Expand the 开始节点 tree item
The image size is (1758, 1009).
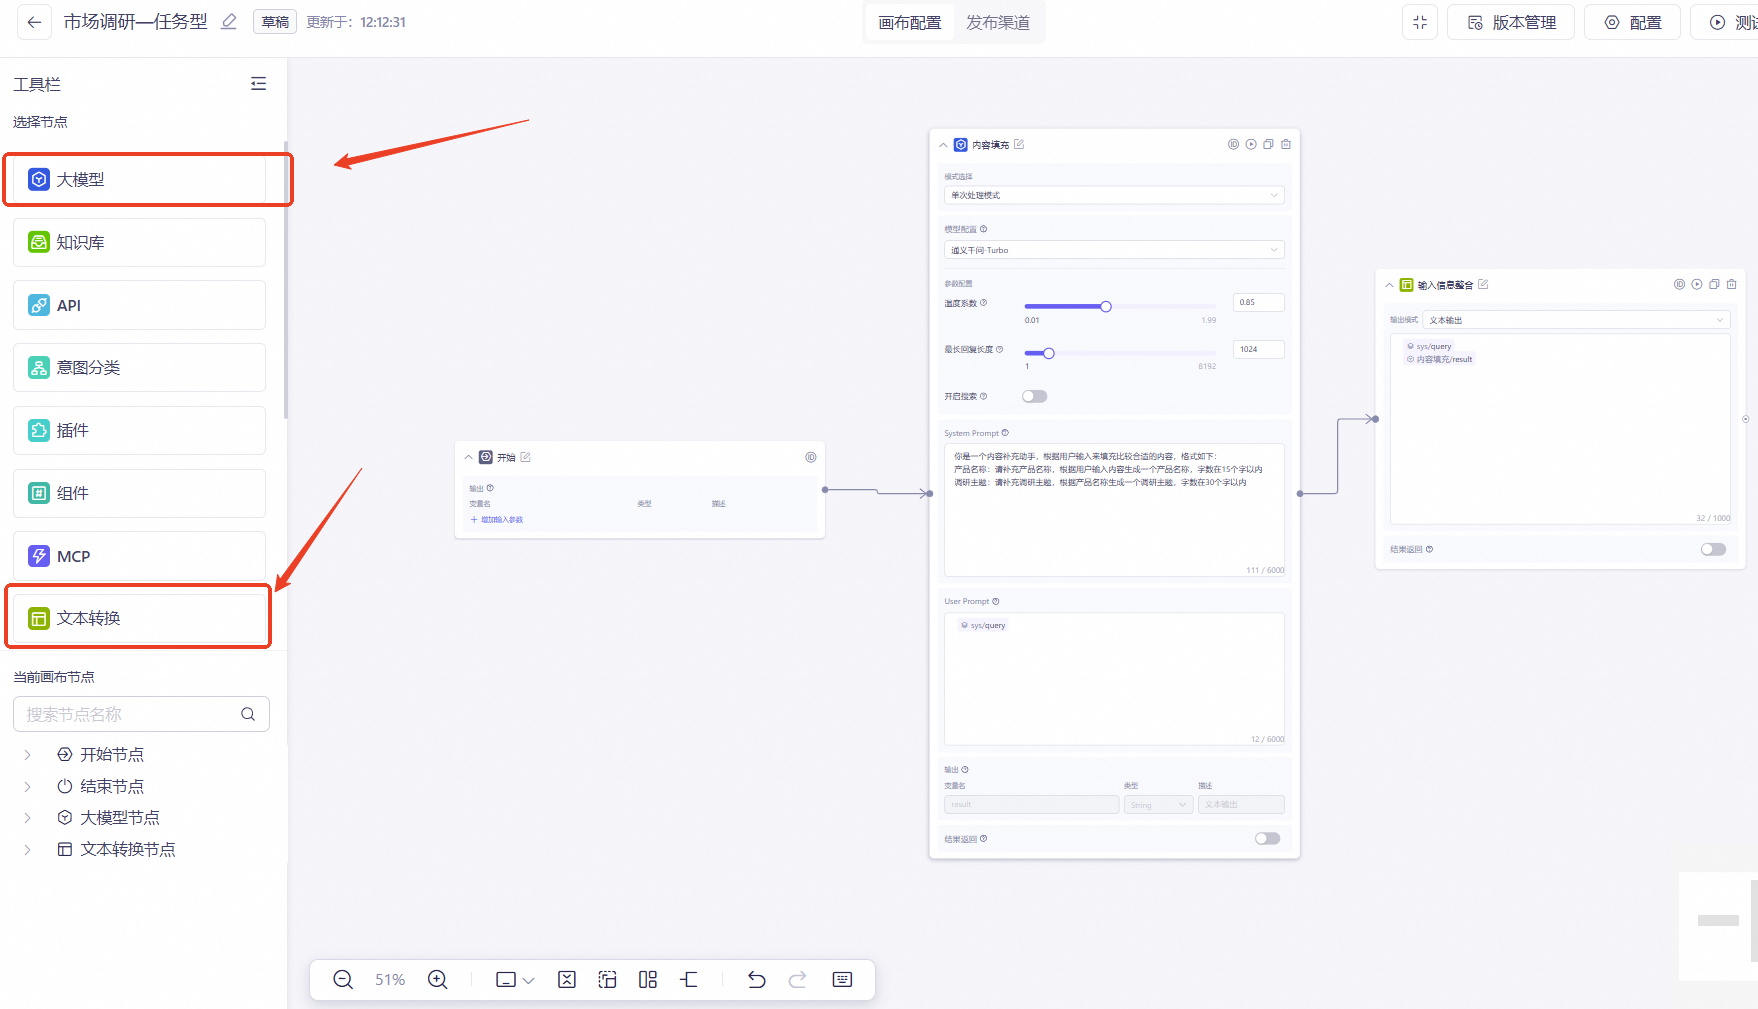pos(28,755)
